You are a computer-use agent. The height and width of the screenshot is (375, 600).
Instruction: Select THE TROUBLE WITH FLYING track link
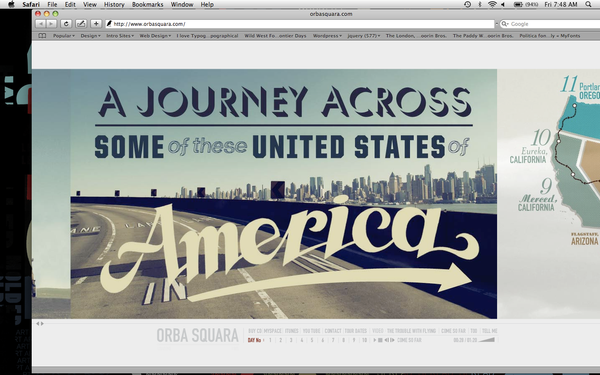(x=411, y=331)
